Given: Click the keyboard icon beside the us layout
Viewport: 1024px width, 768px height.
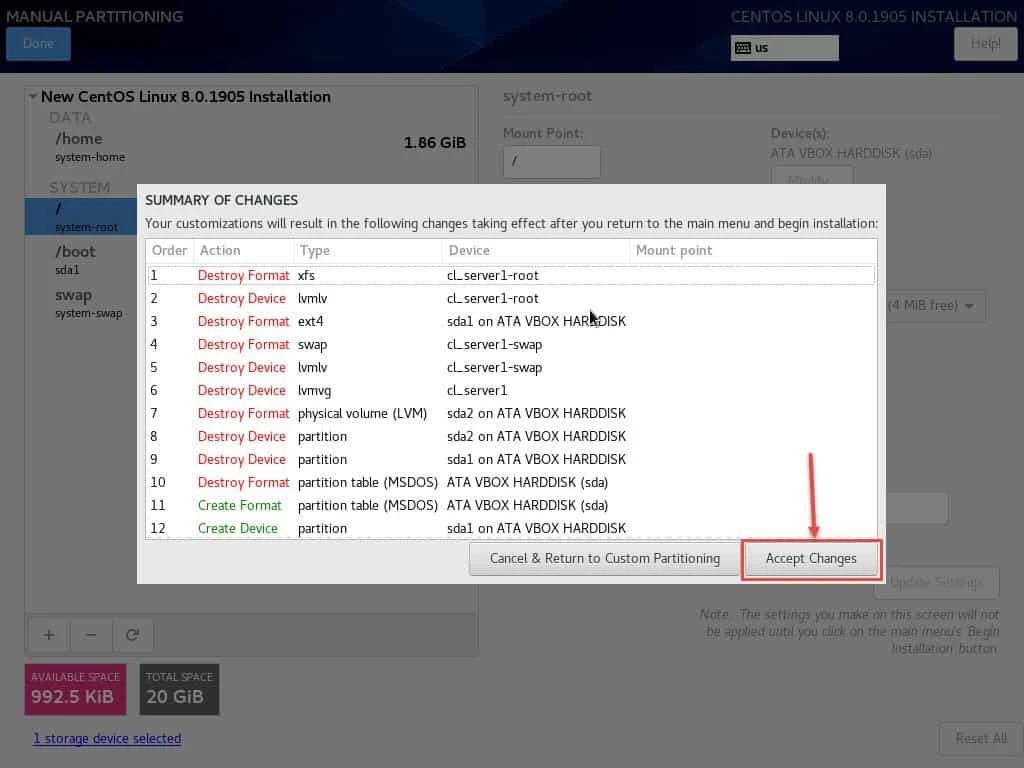Looking at the screenshot, I should point(742,47).
